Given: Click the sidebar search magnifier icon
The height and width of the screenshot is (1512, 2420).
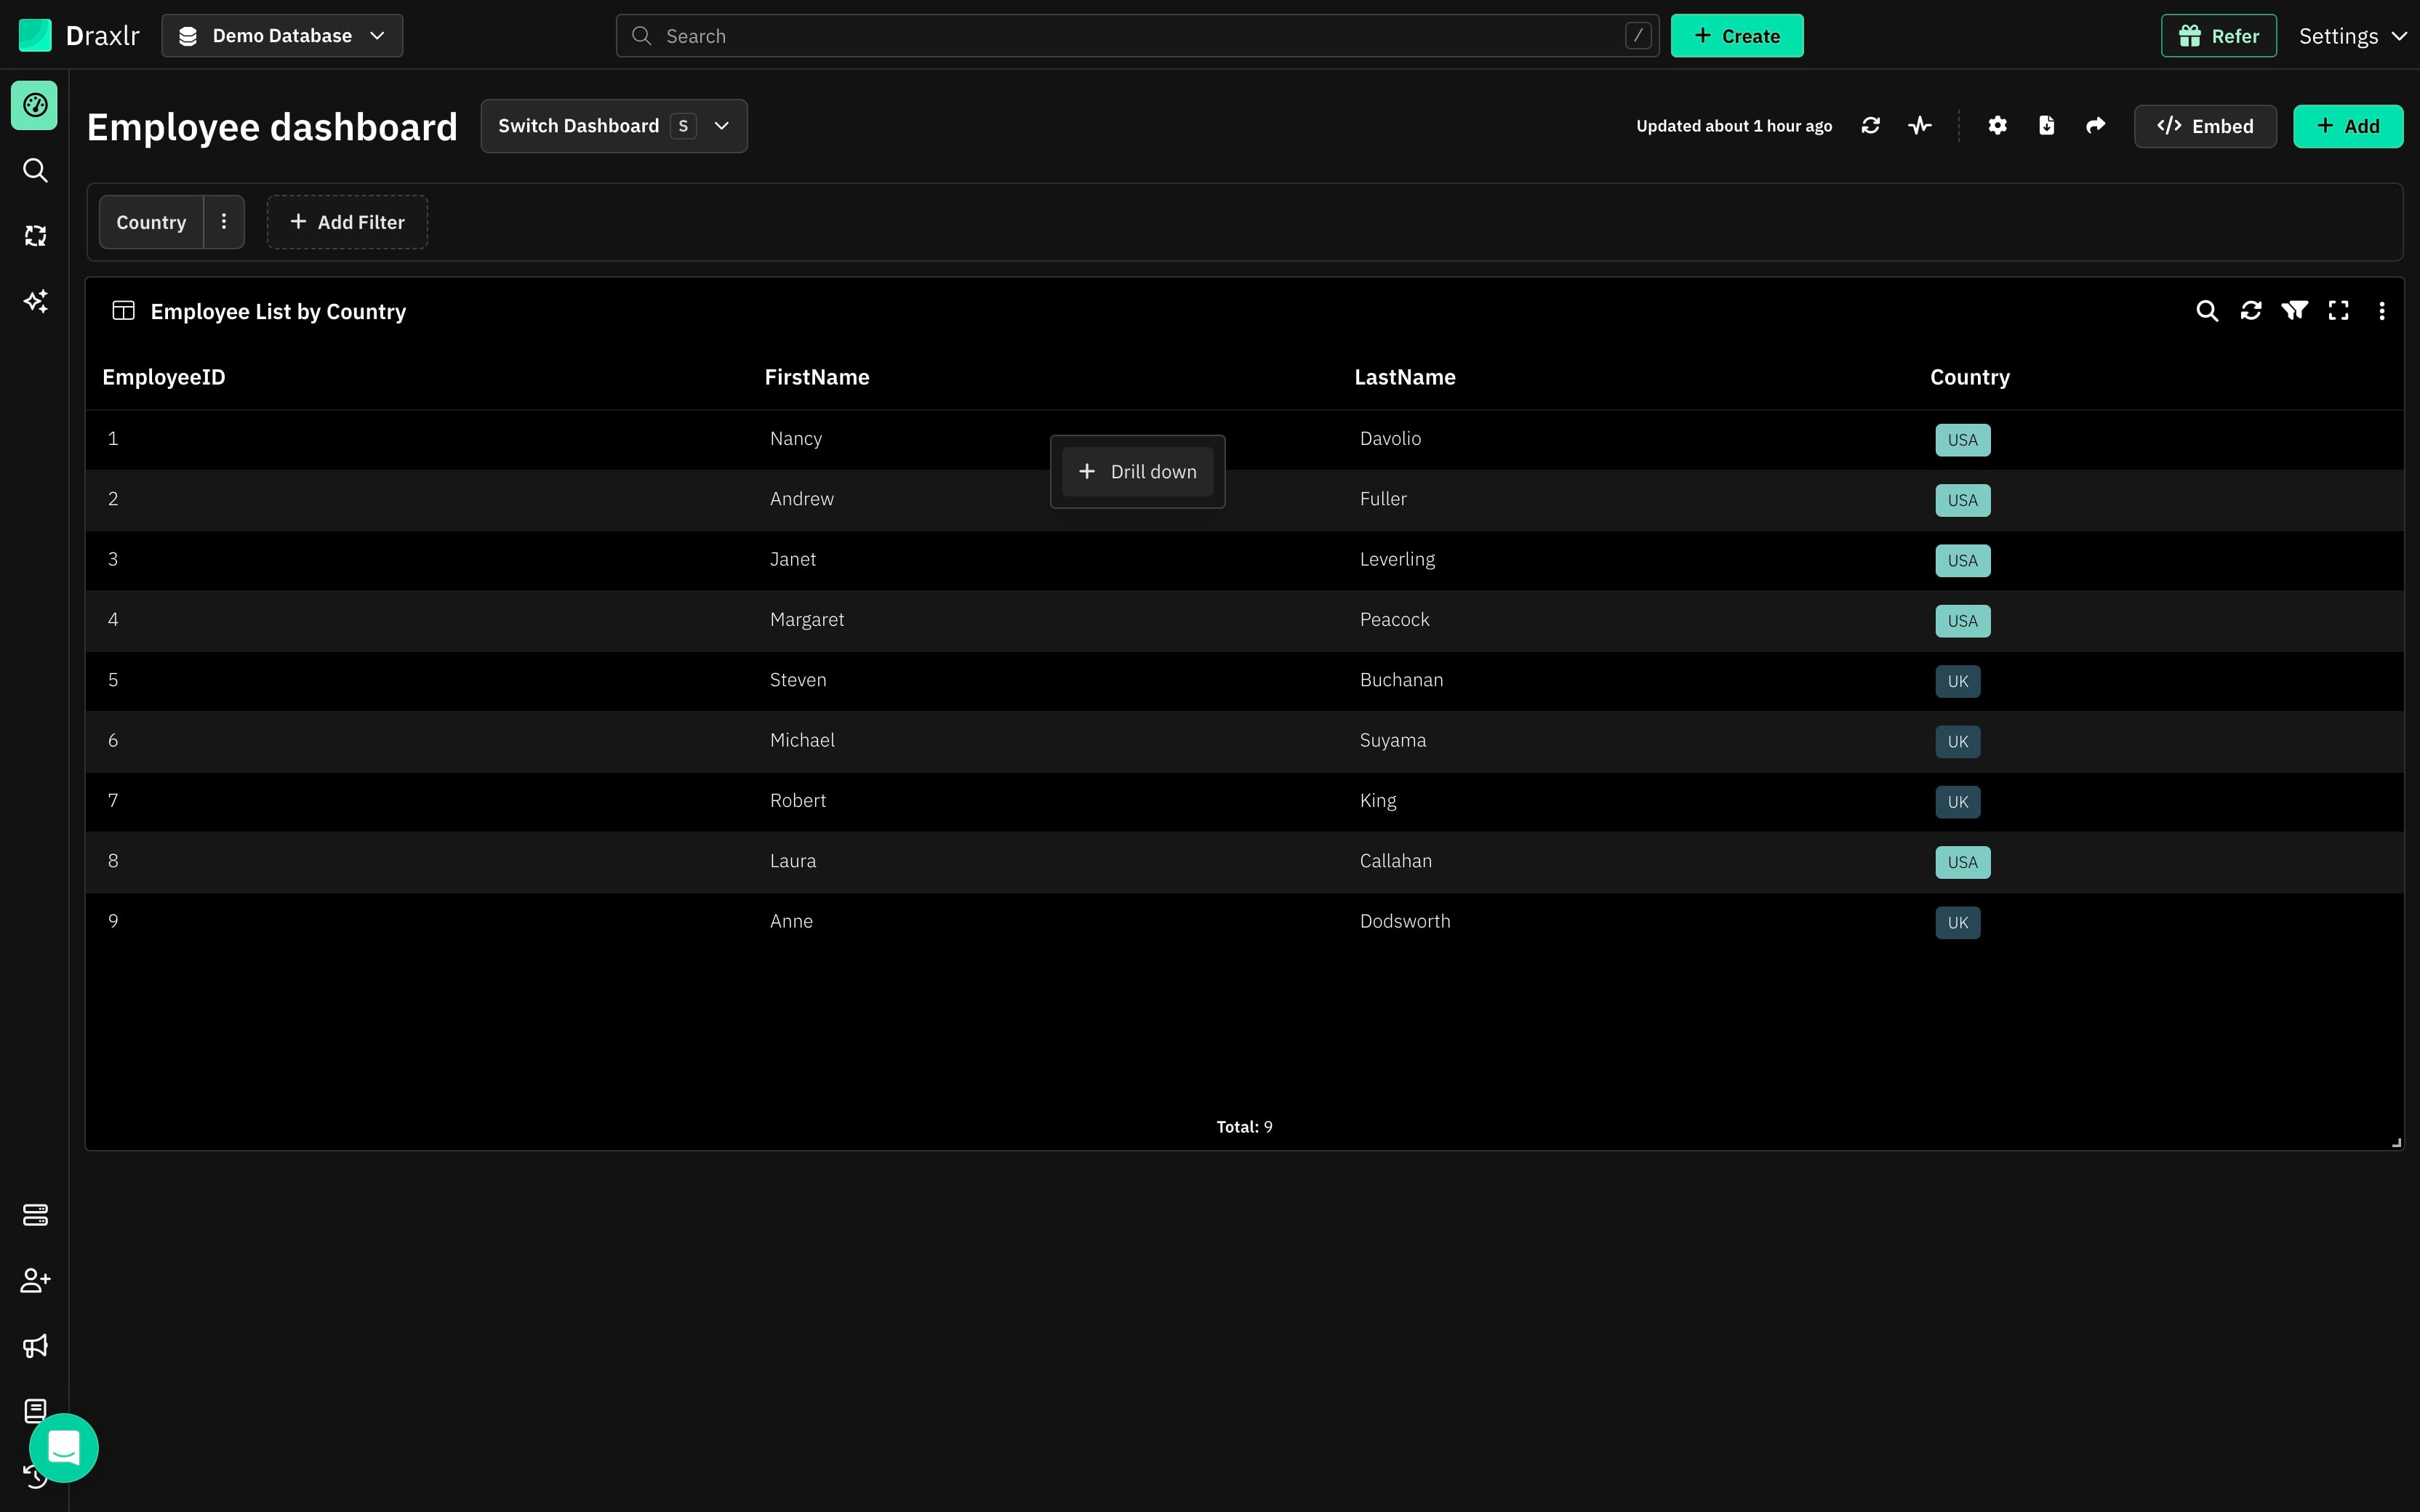Looking at the screenshot, I should 35,170.
